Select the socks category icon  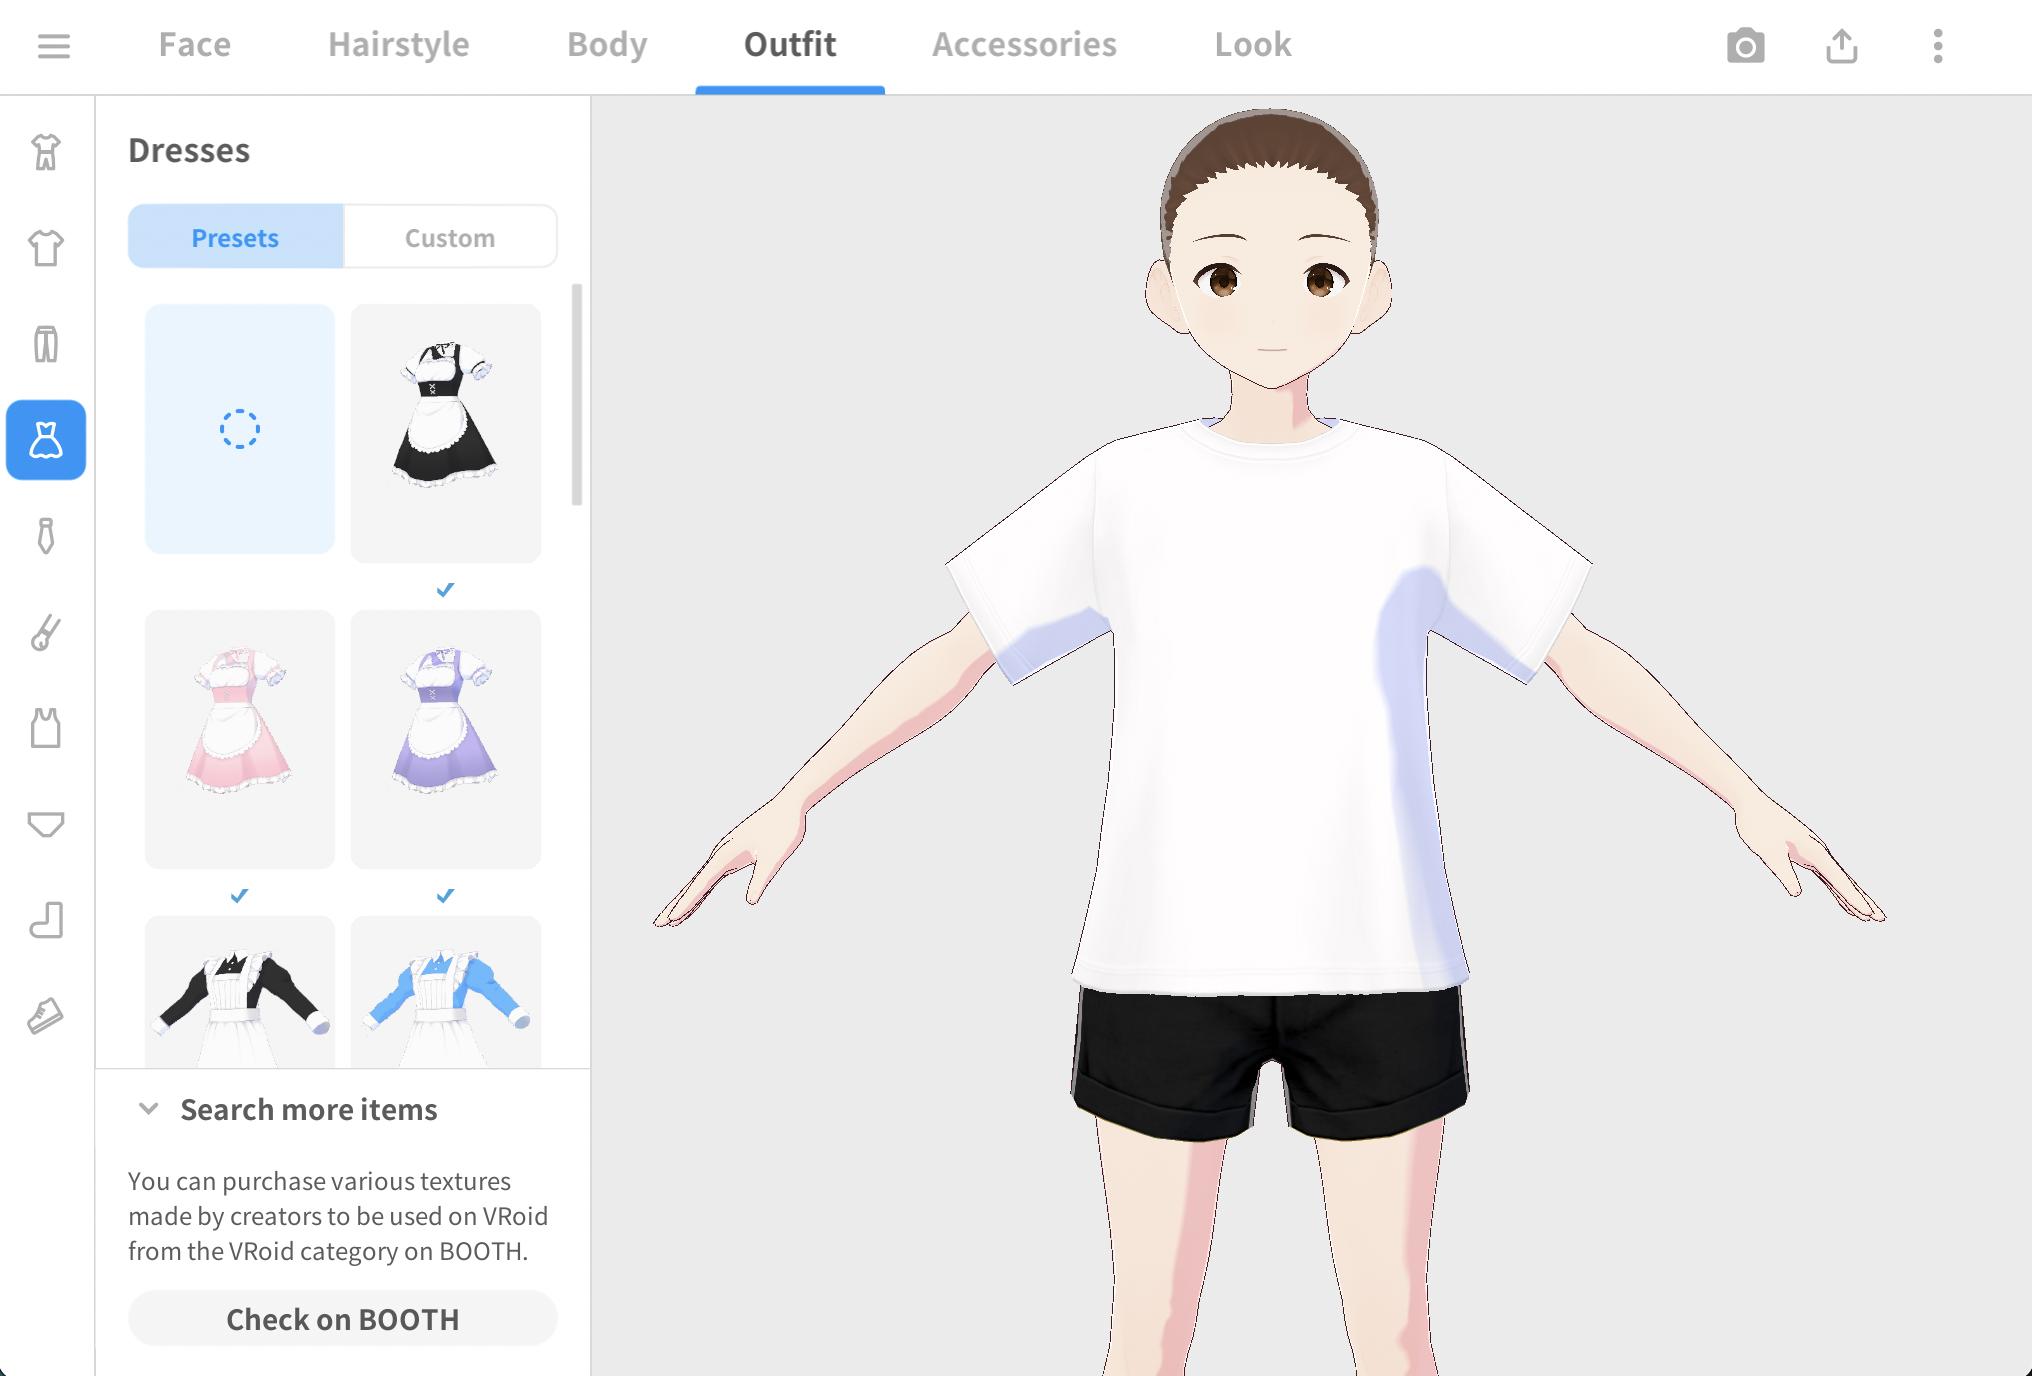point(46,920)
